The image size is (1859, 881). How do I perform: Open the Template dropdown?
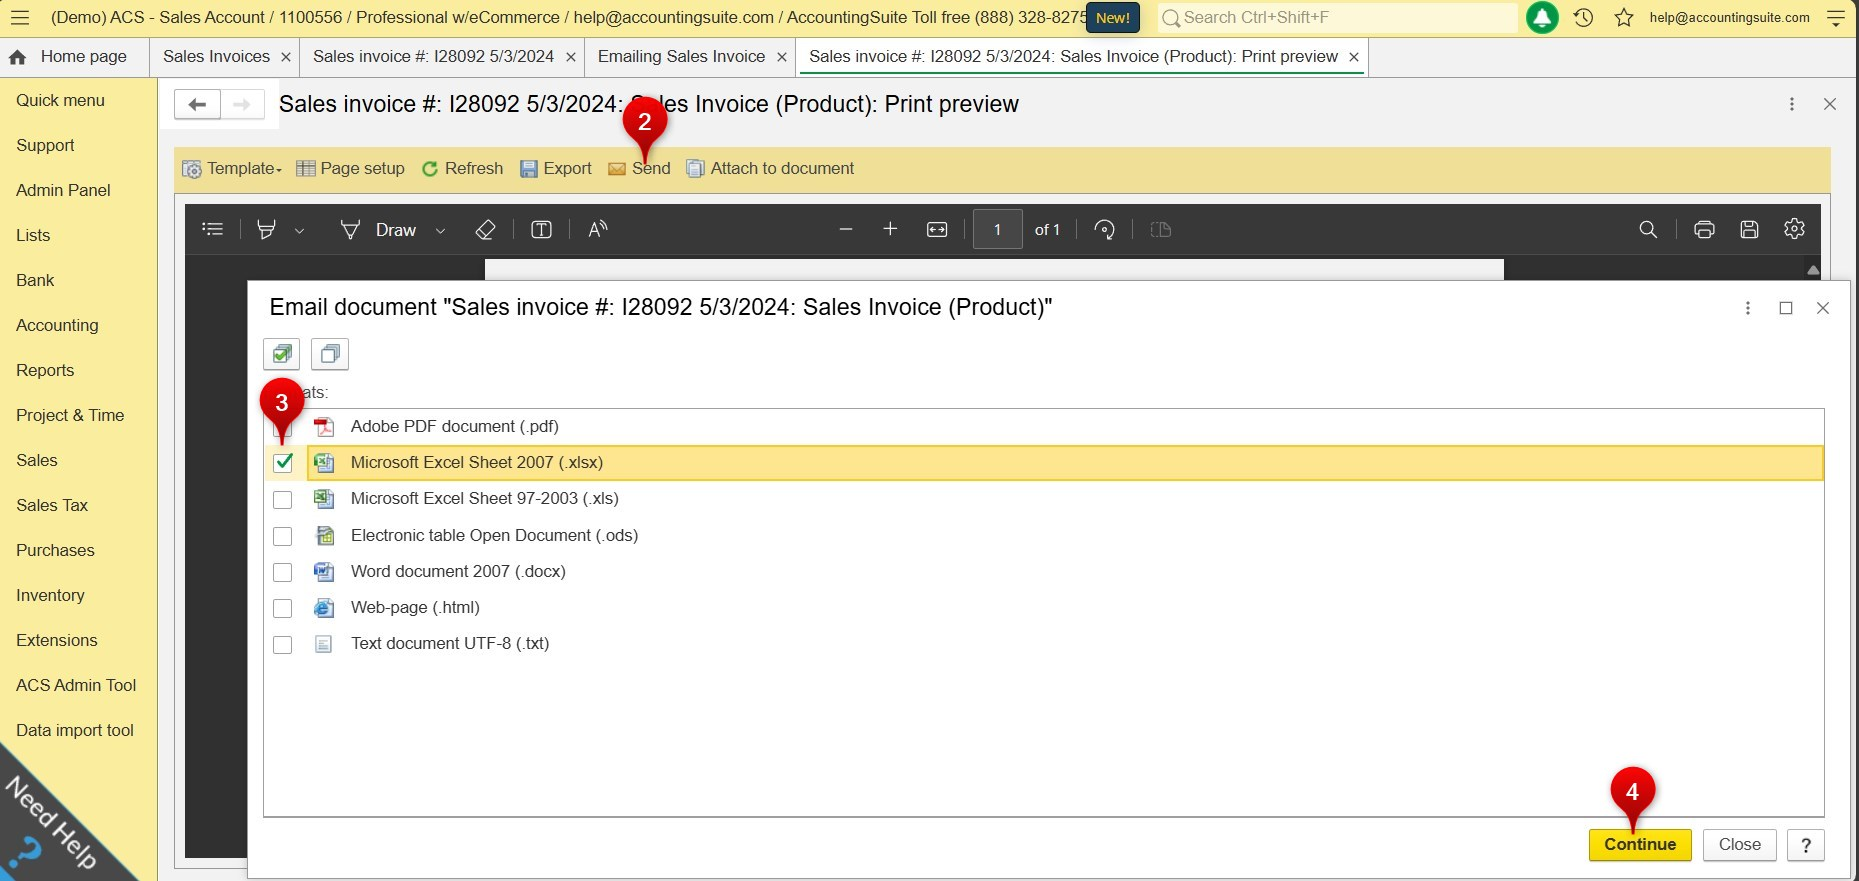(232, 168)
